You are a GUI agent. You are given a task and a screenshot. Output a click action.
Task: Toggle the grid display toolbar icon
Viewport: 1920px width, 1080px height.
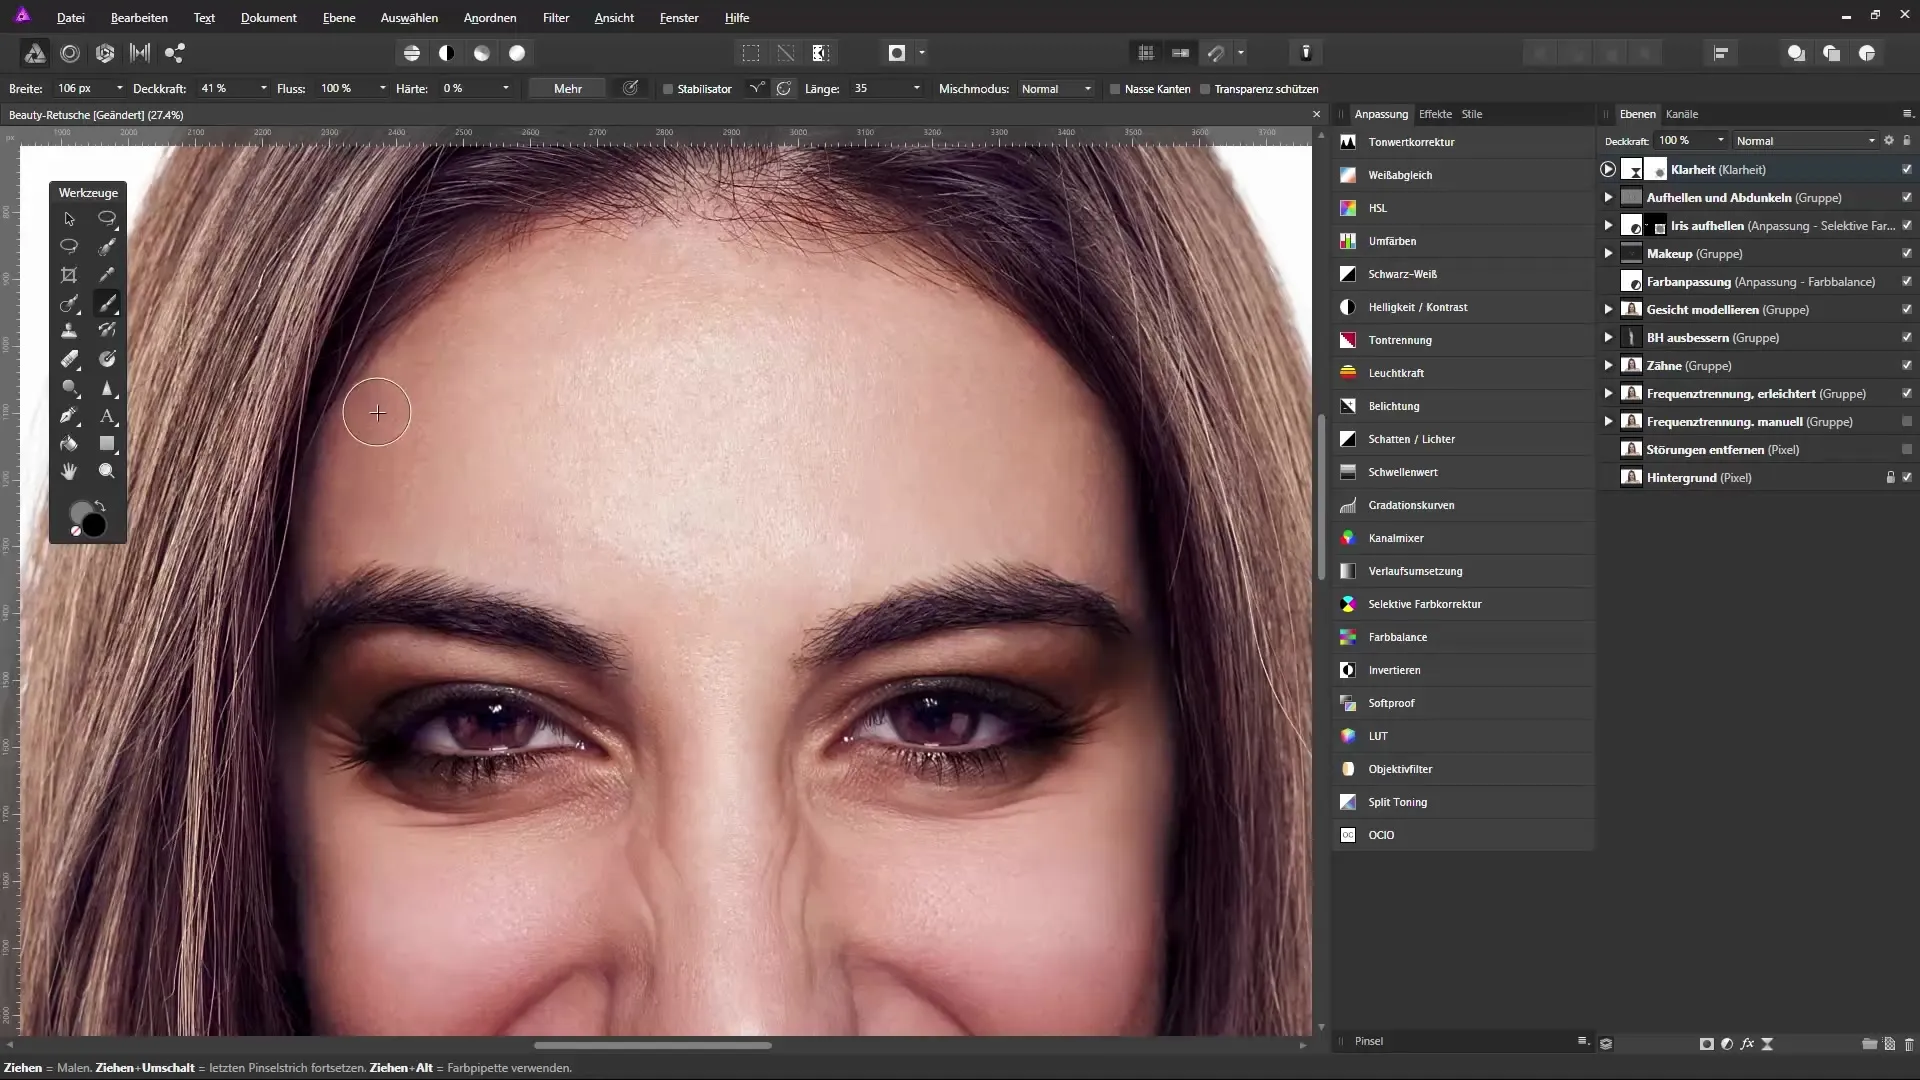[x=1146, y=53]
